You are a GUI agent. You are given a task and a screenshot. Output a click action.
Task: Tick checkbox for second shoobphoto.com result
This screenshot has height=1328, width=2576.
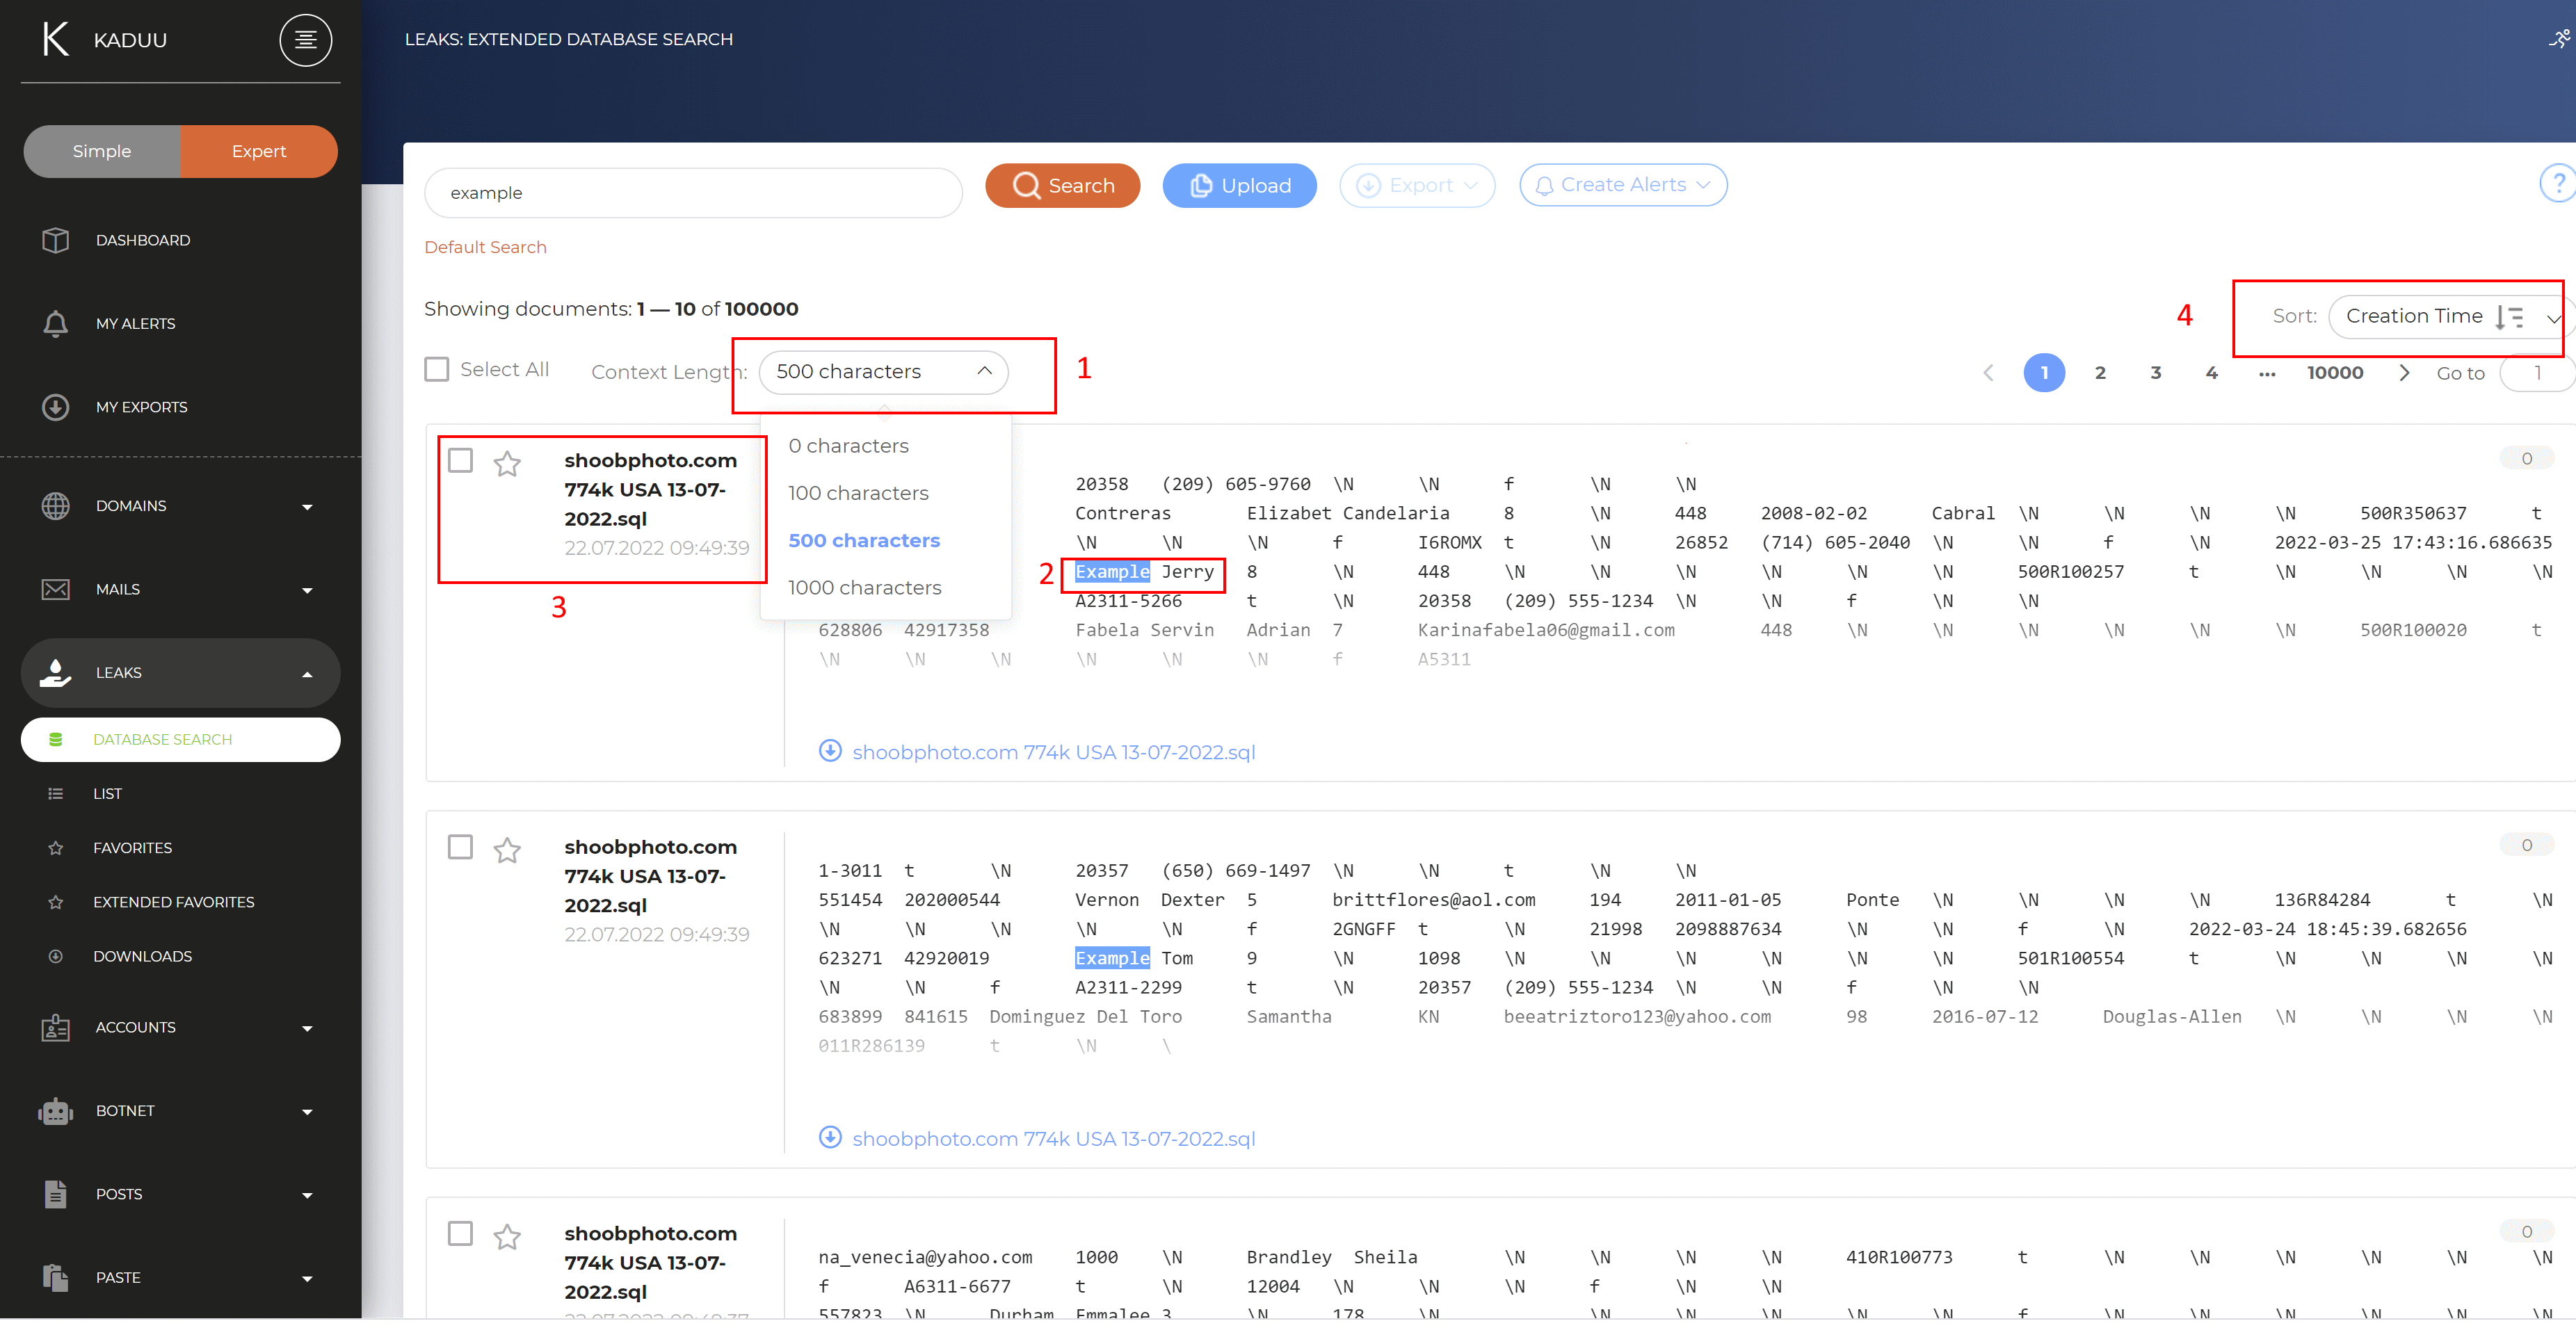[x=460, y=847]
